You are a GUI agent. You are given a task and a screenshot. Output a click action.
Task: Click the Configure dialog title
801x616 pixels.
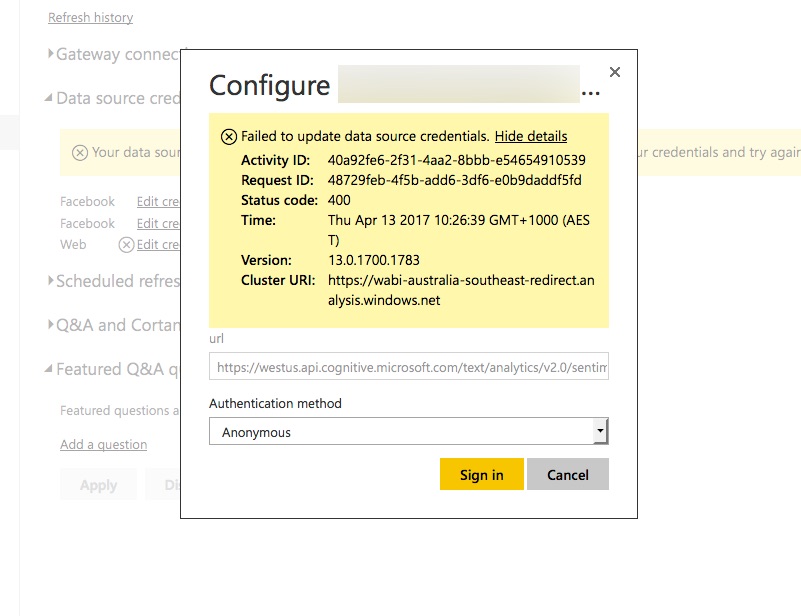coord(270,85)
